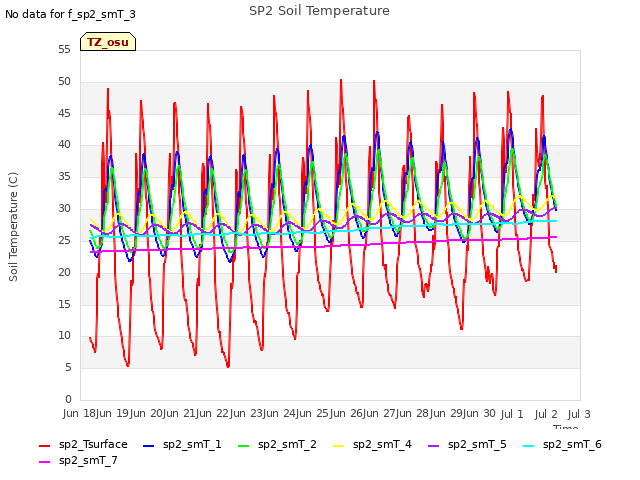Image resolution: width=640 pixels, height=480 pixels.
Task: Click the chart title SP2 Soil Temperature
Action: (319, 11)
